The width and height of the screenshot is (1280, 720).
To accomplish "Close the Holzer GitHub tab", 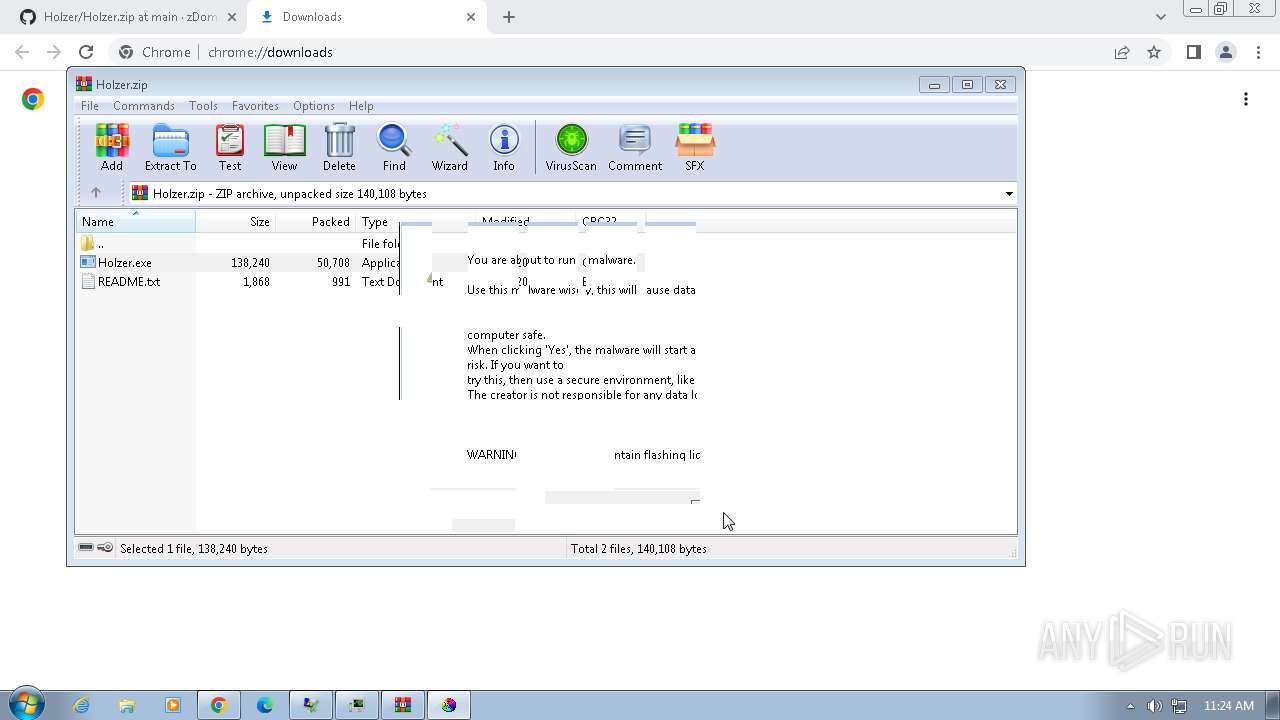I will coord(232,17).
